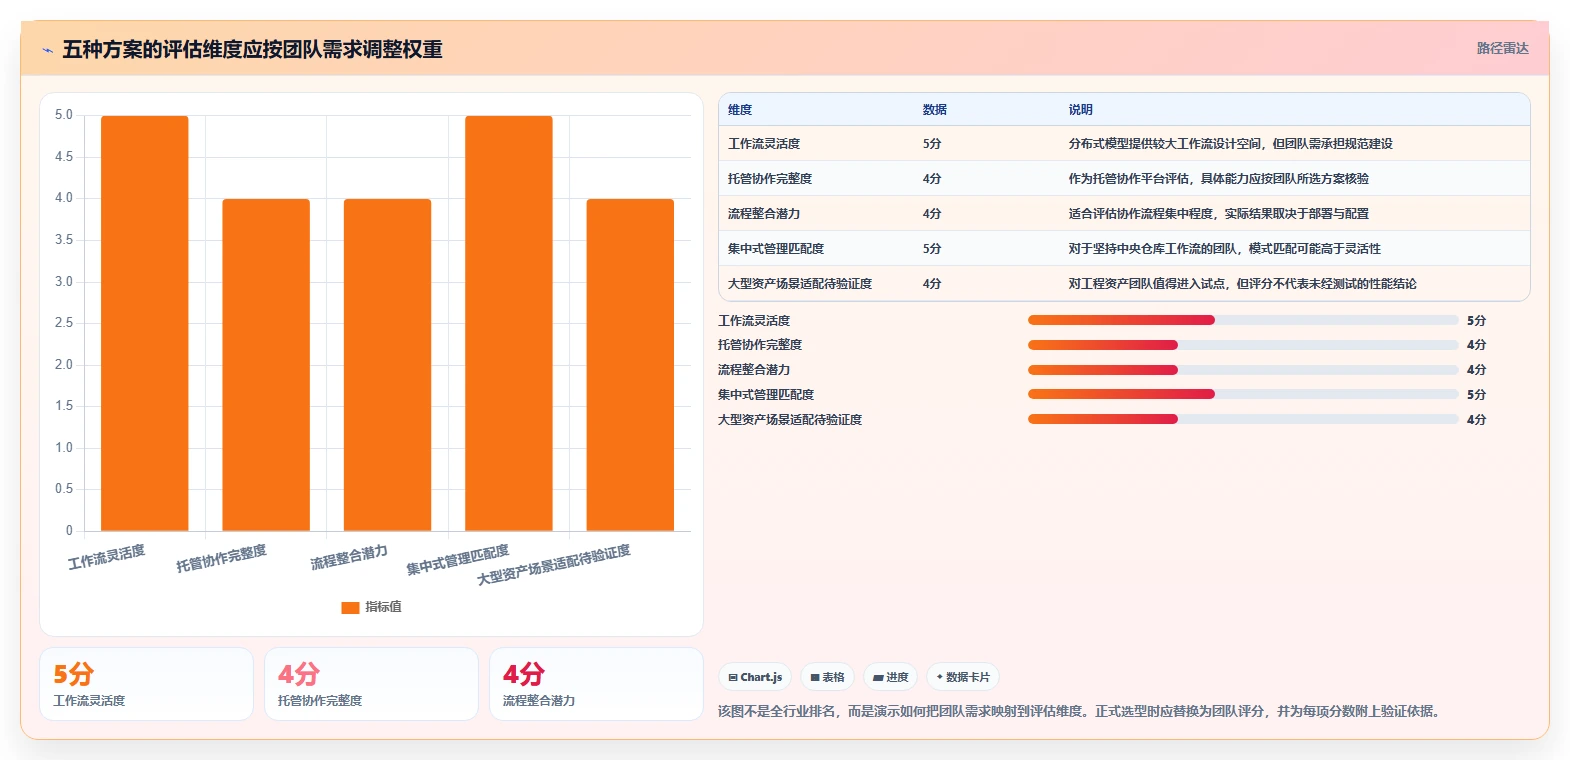Select the 数据卡片 tag chip

pos(963,677)
